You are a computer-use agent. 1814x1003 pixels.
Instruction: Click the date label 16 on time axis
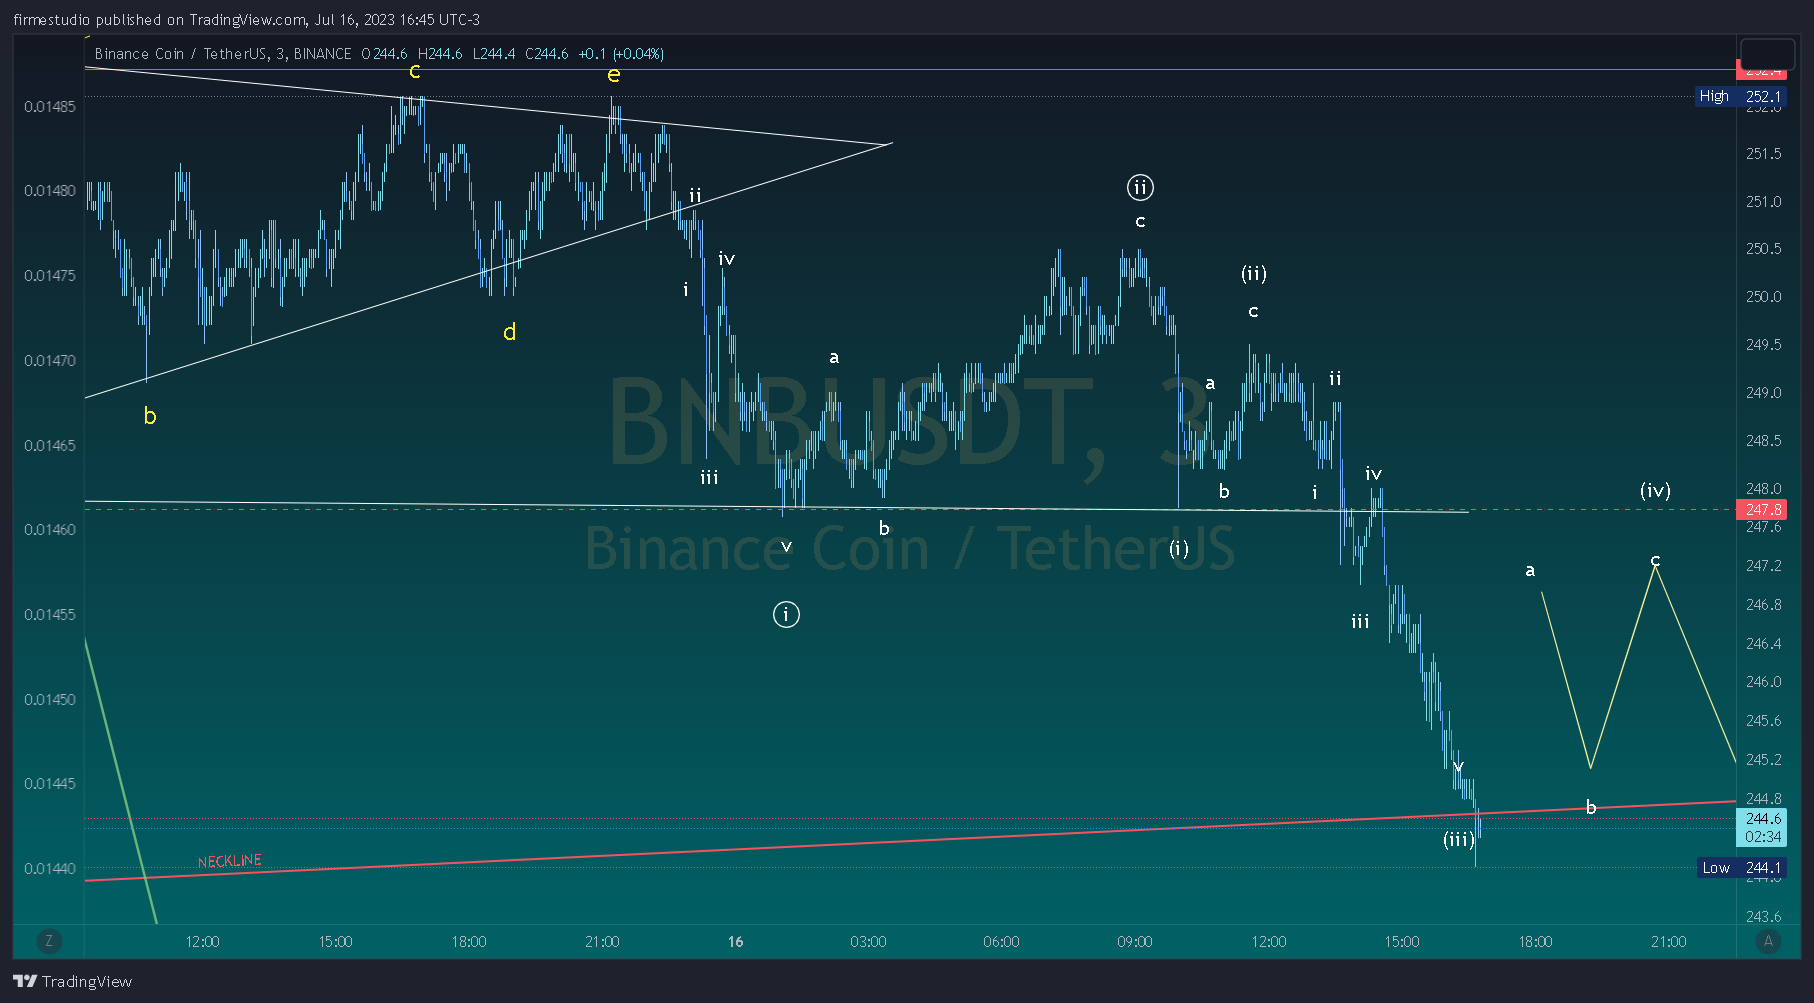click(x=736, y=941)
